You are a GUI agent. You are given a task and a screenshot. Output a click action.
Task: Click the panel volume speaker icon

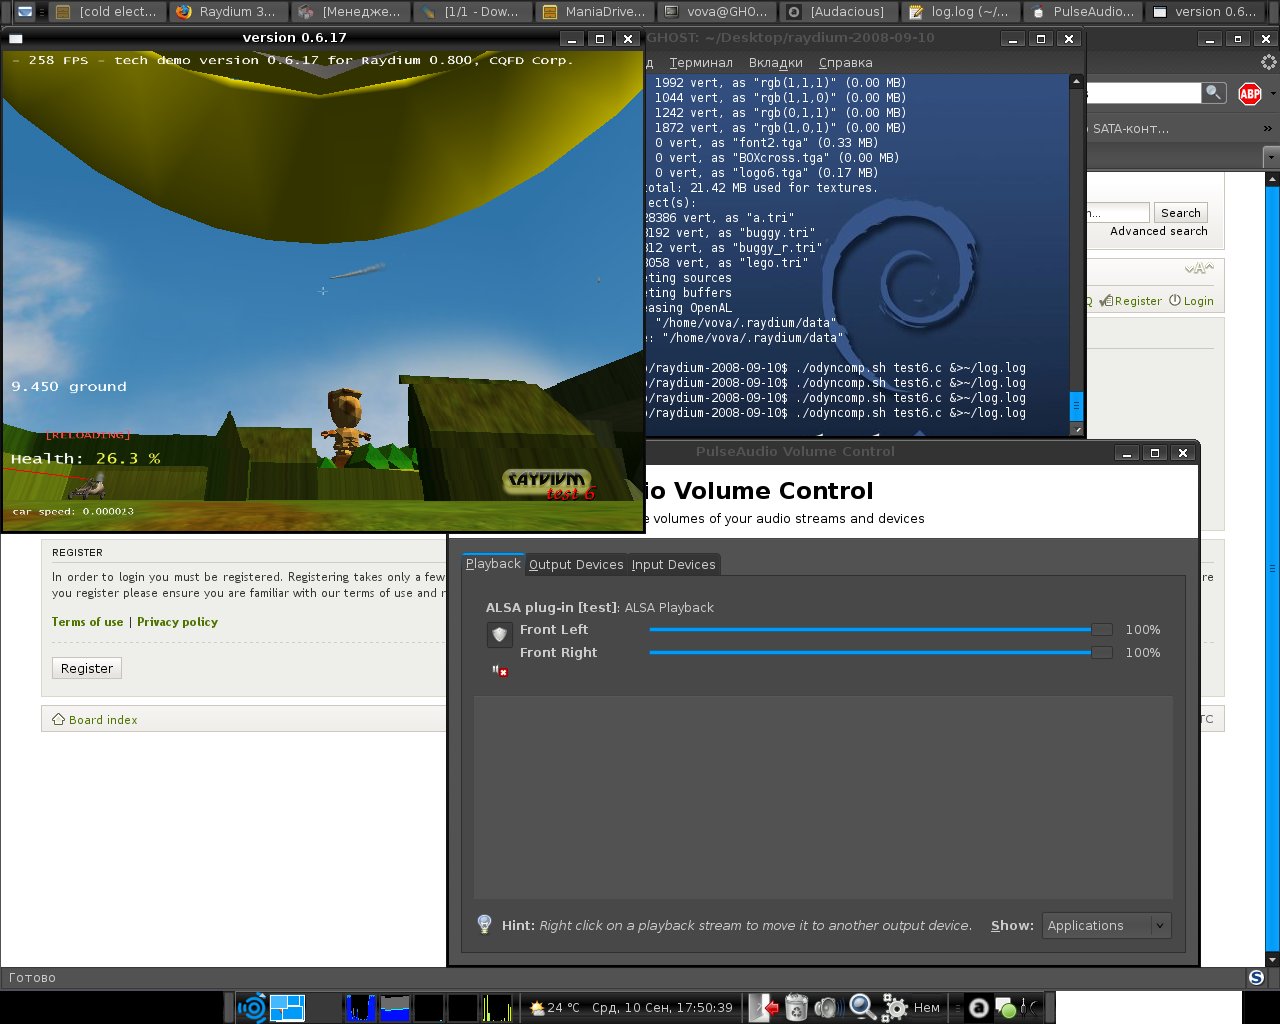tap(828, 1008)
